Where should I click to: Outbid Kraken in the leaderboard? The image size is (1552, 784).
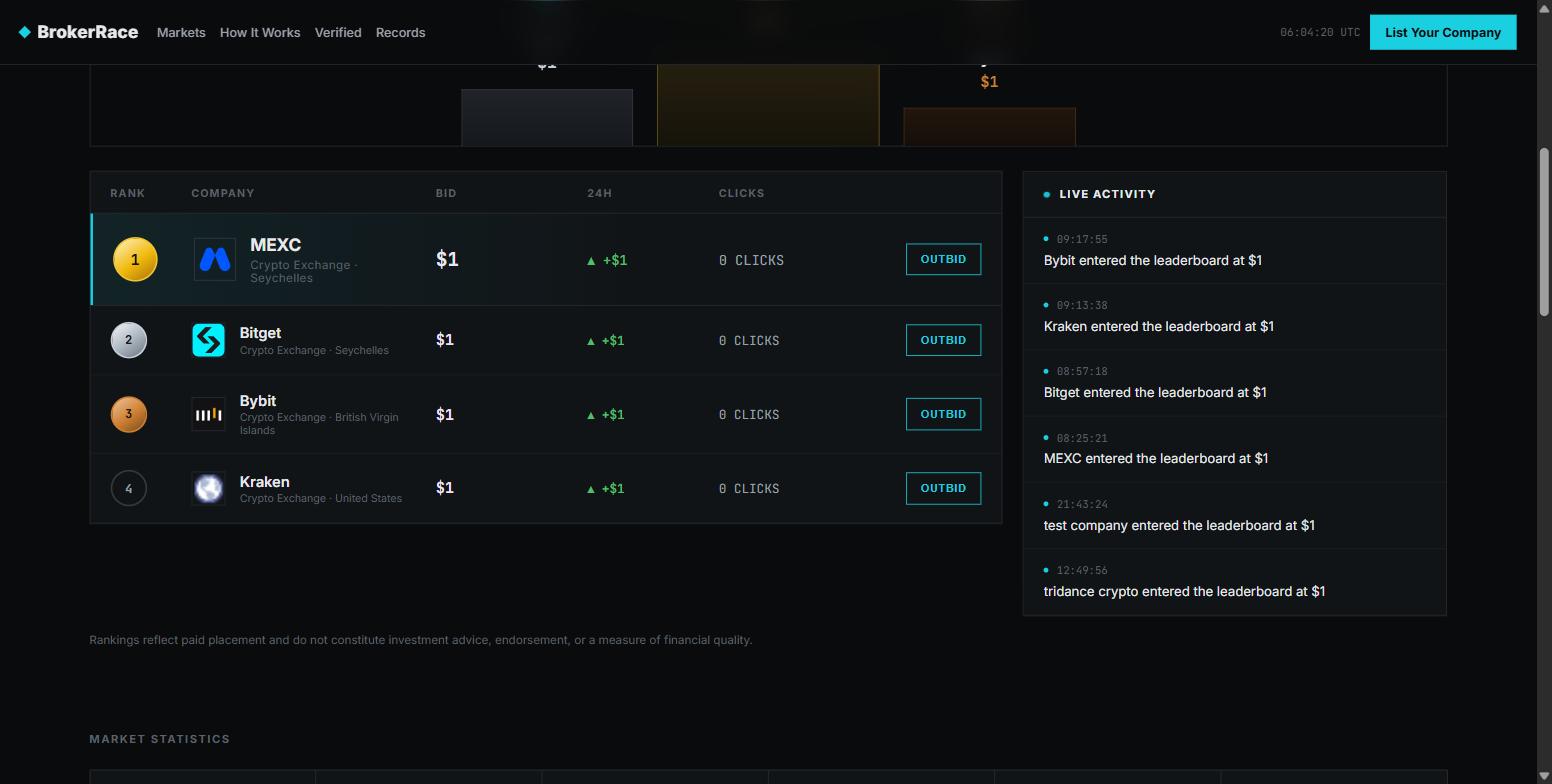(x=943, y=488)
